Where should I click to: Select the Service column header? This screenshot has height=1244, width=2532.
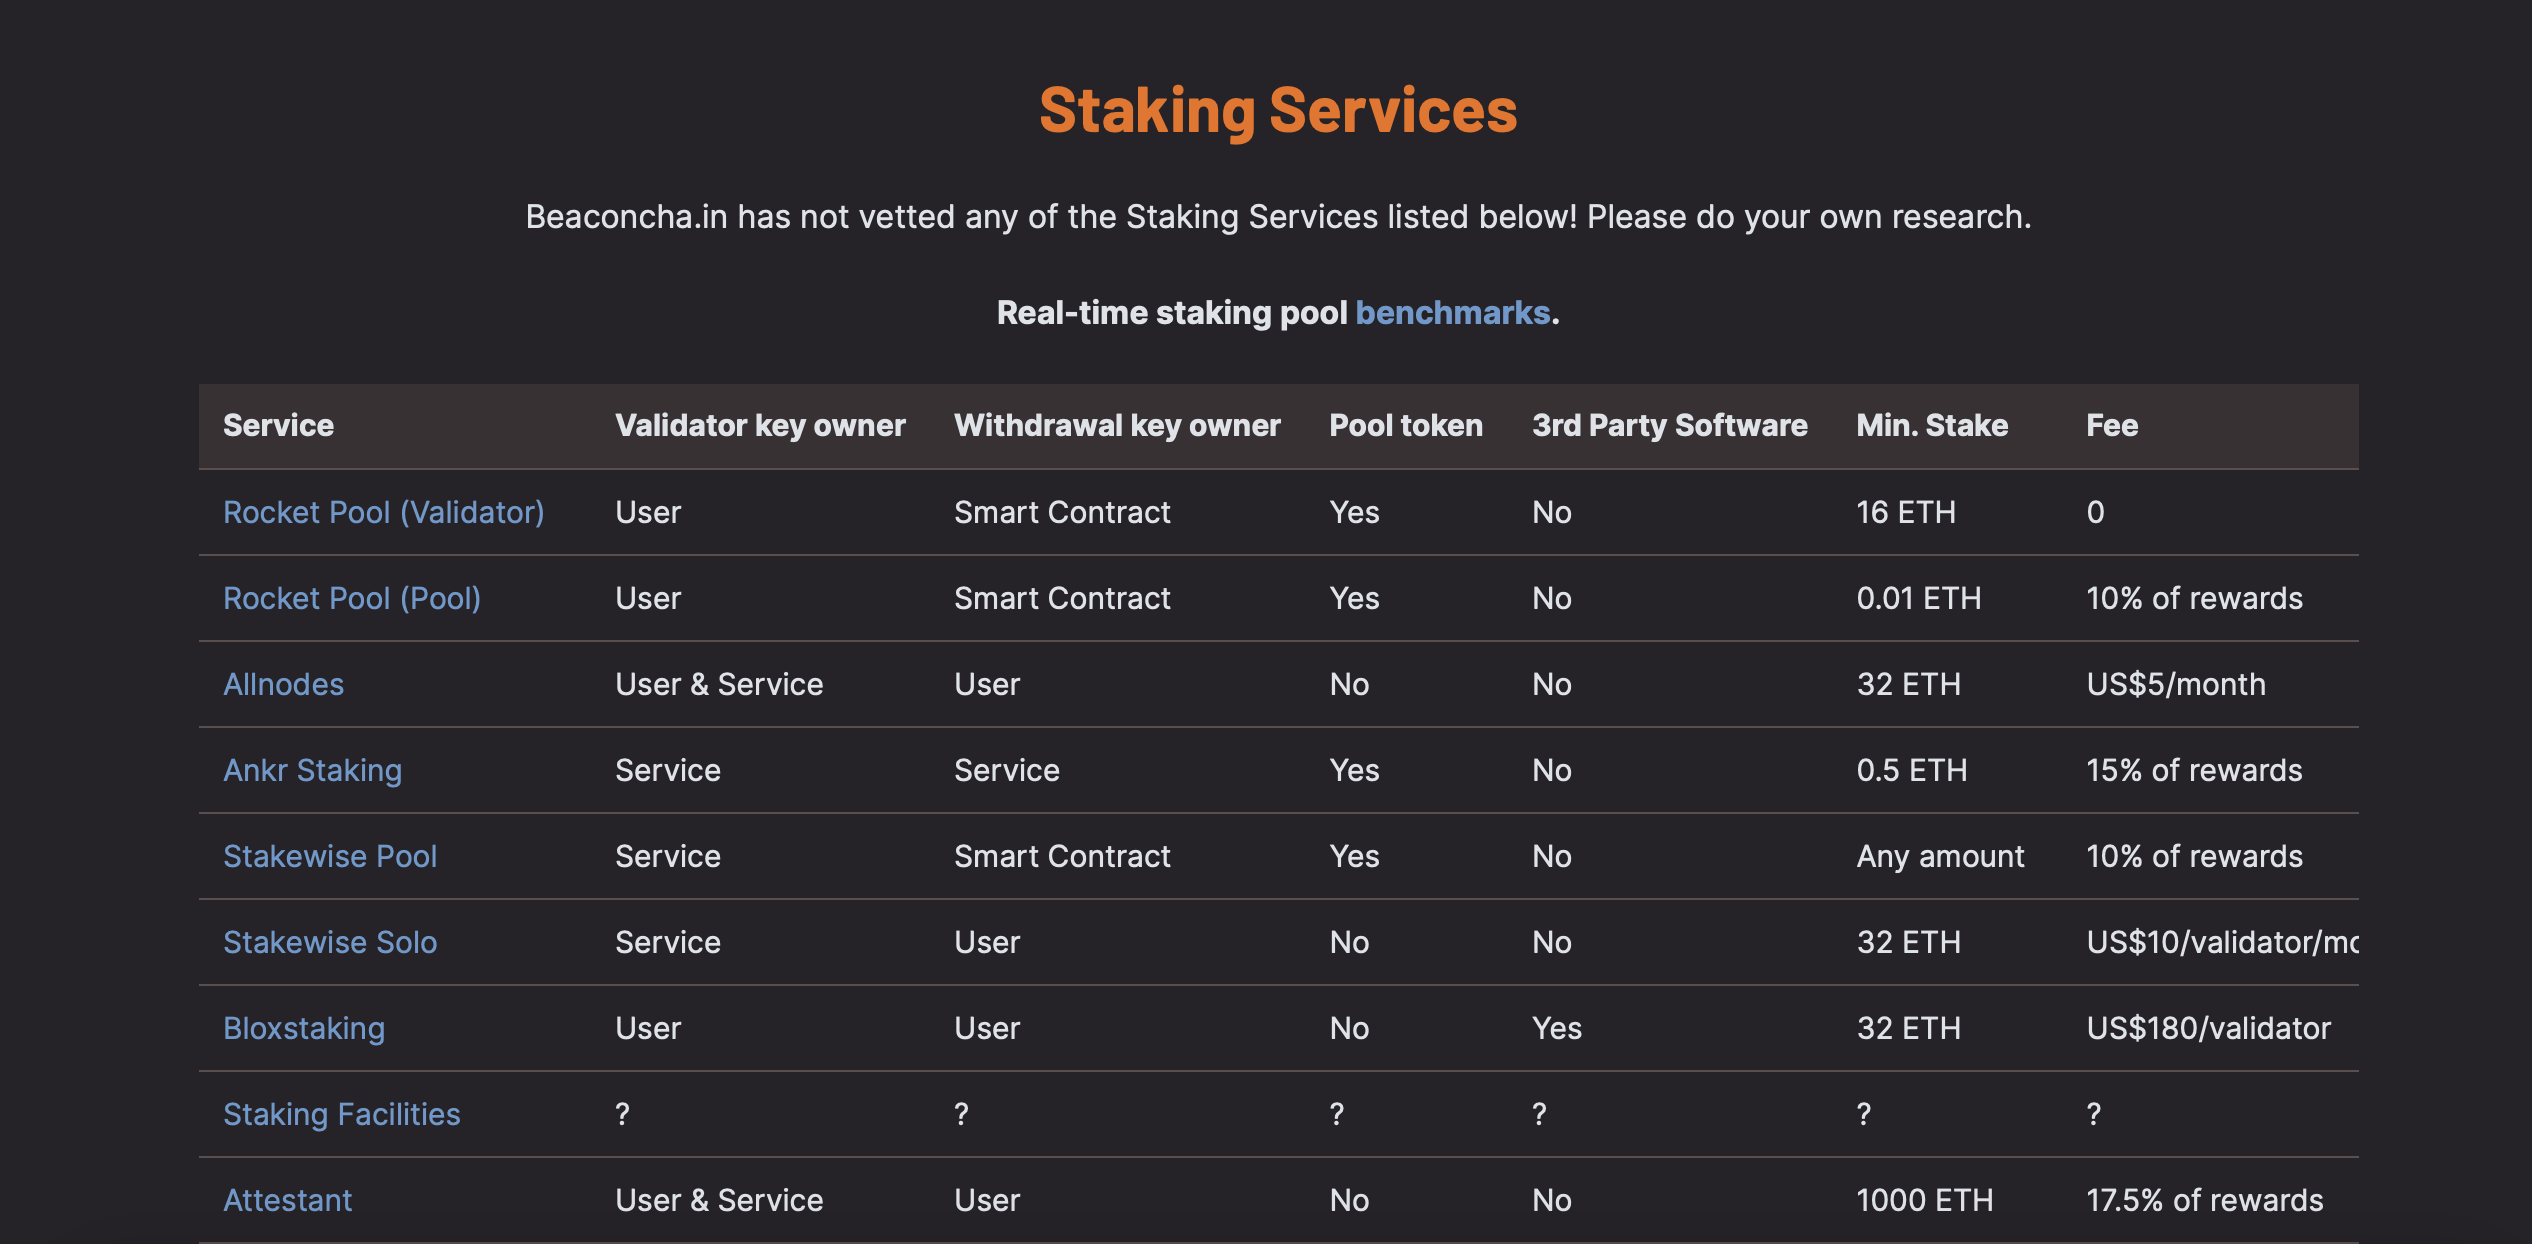pos(278,425)
